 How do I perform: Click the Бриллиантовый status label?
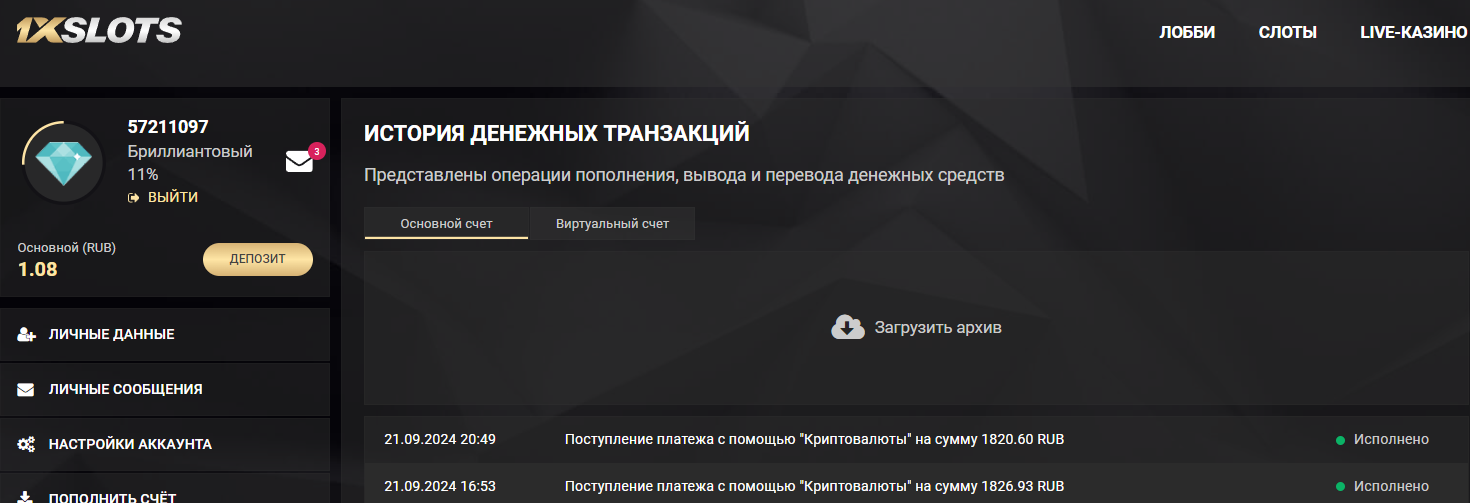click(190, 152)
